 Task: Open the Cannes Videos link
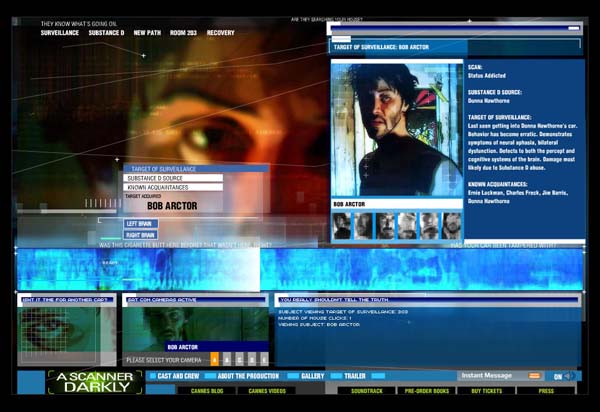click(x=267, y=391)
